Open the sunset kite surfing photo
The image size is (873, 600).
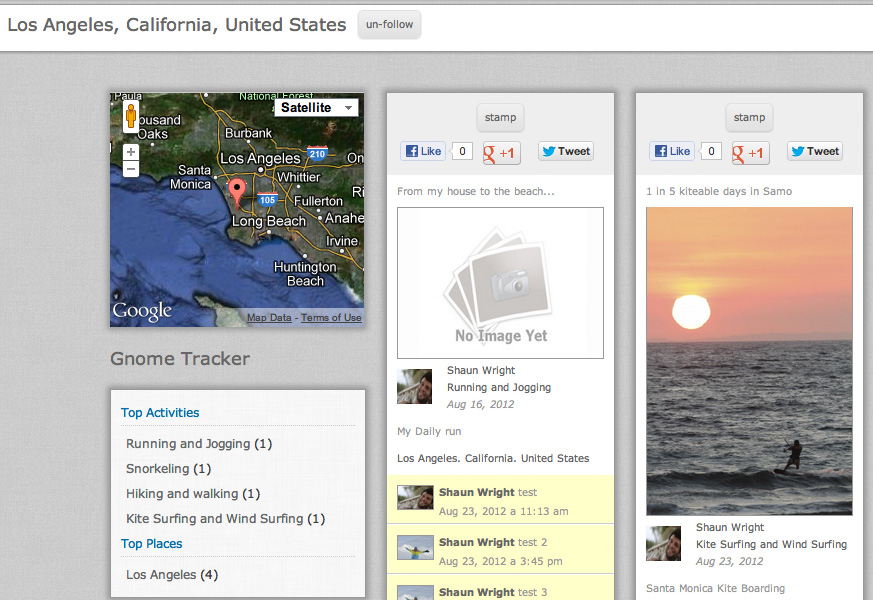[749, 361]
